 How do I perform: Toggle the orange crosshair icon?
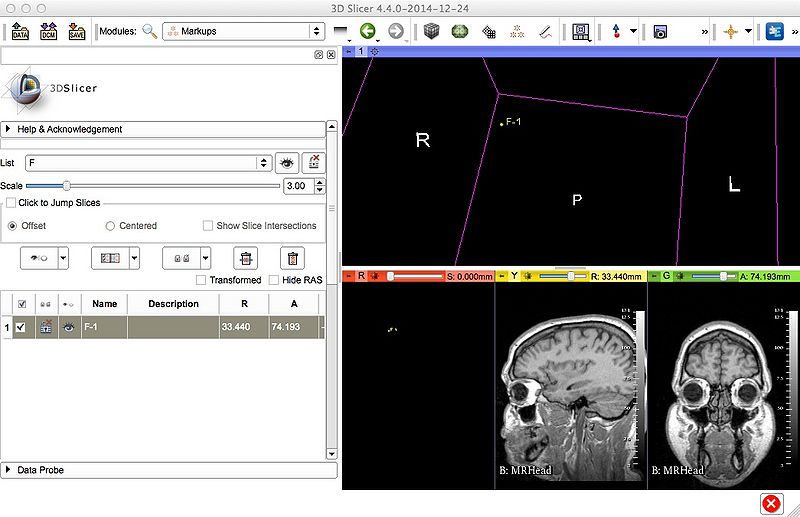click(731, 32)
